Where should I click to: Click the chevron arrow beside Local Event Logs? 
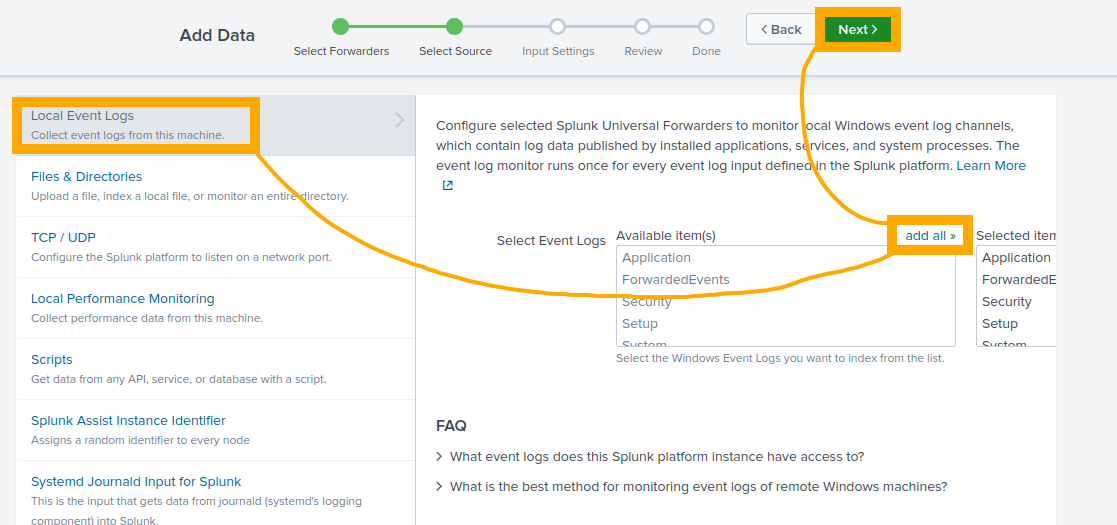[x=400, y=120]
